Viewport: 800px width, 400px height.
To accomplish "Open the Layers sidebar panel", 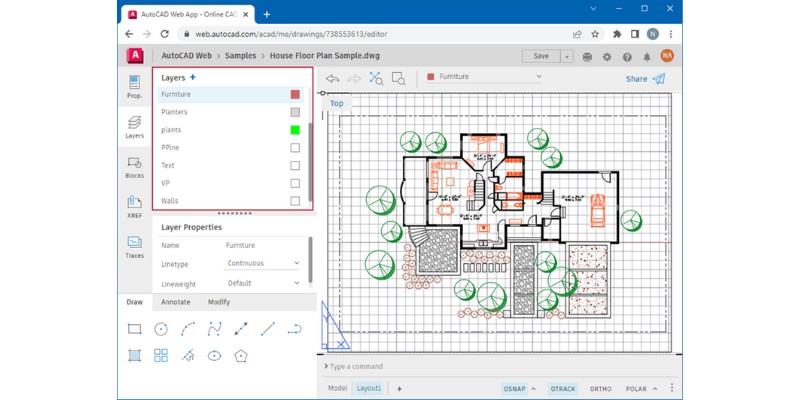I will tap(135, 127).
